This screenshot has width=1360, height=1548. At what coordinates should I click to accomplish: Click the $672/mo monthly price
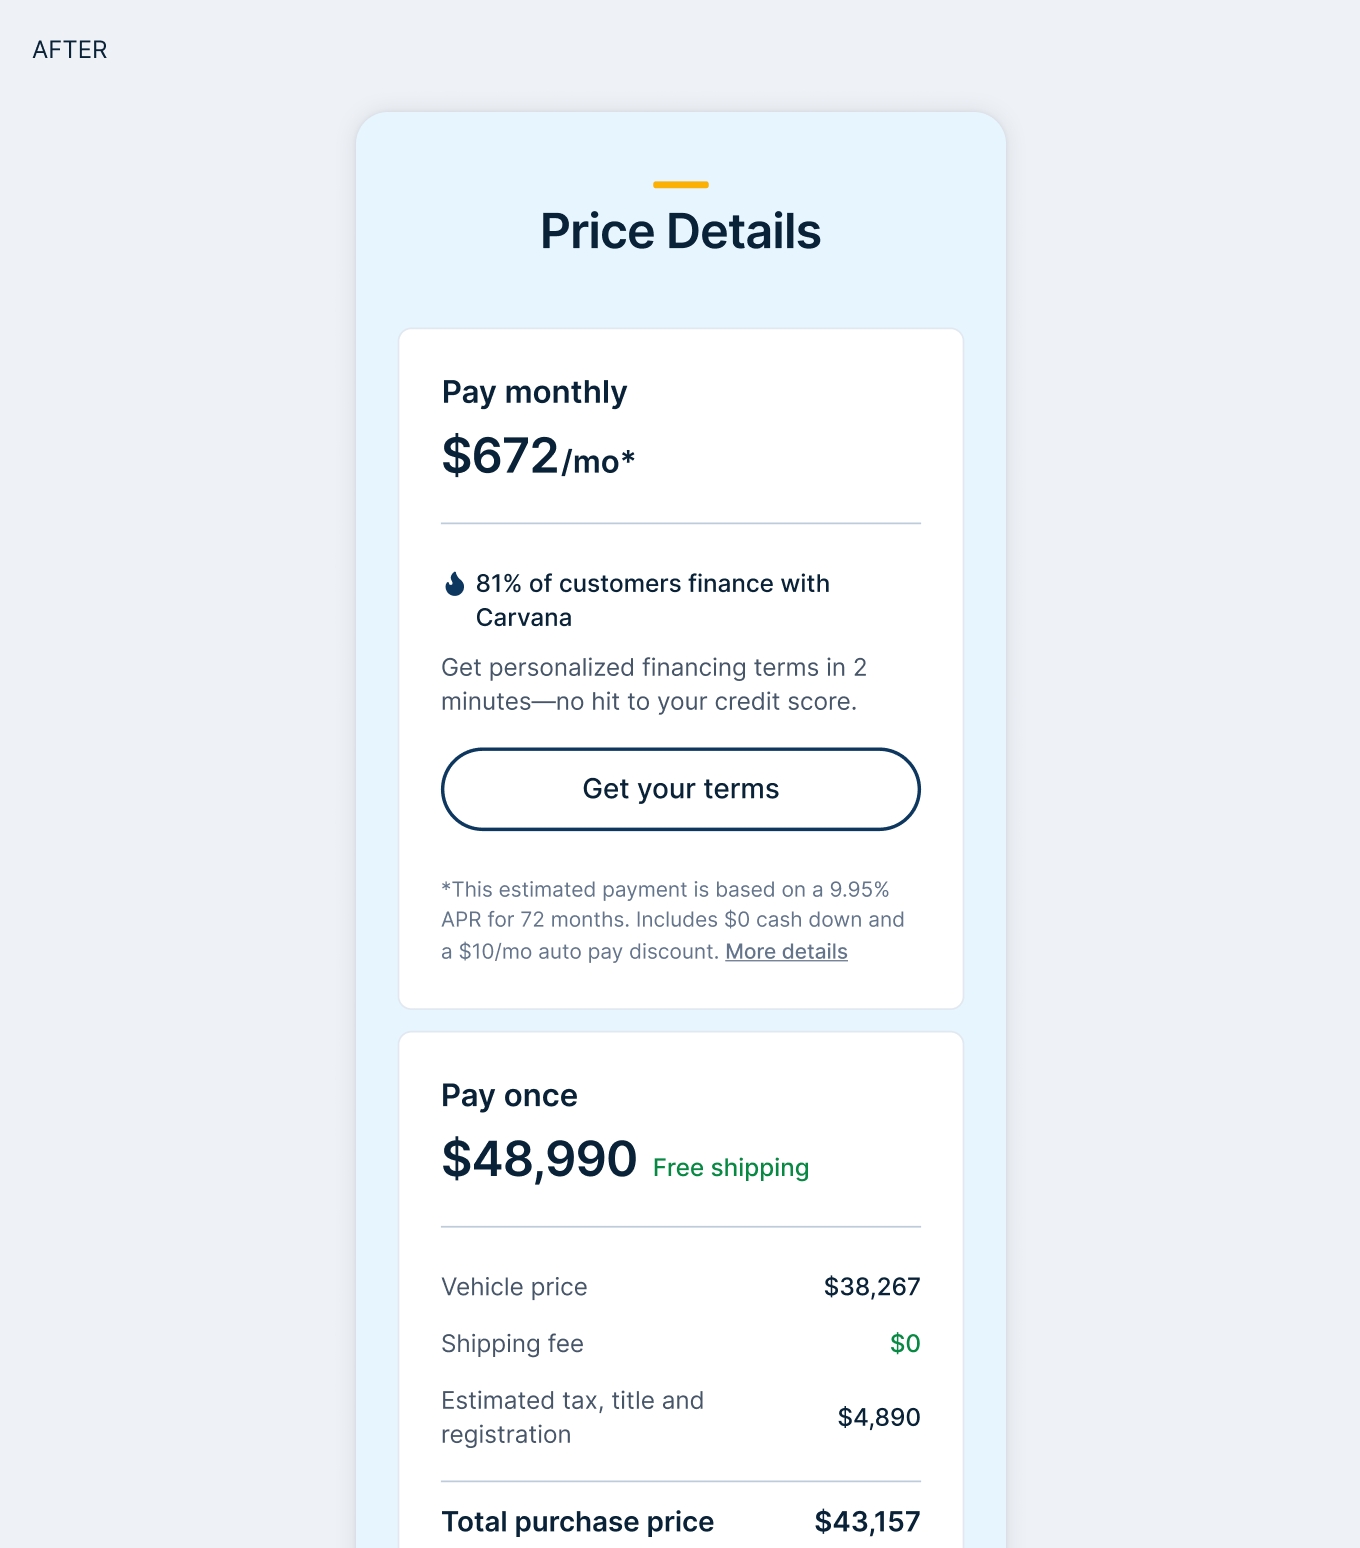(538, 457)
